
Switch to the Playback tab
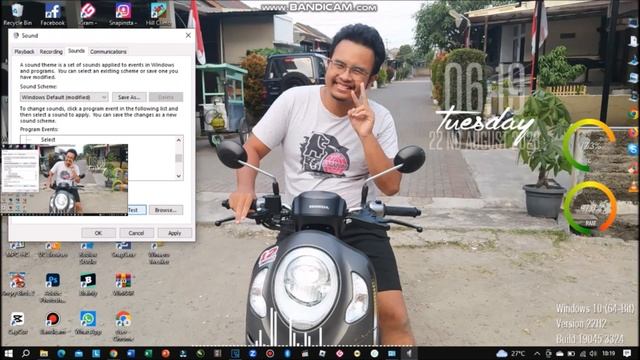pos(24,52)
